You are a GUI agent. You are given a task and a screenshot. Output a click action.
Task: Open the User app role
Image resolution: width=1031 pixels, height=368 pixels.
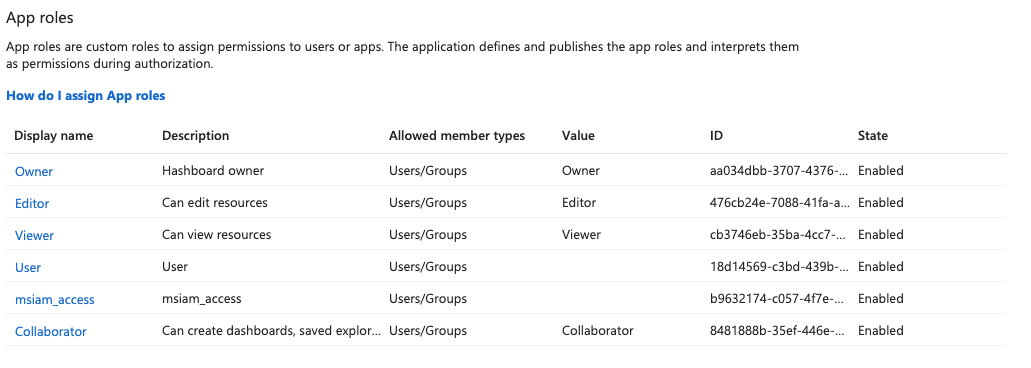(28, 267)
